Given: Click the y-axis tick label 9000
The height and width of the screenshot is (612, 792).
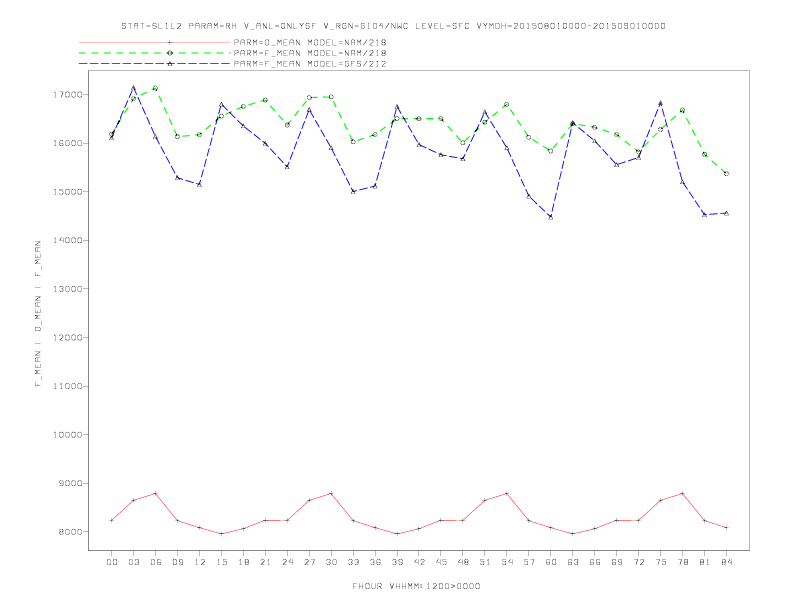Looking at the screenshot, I should (x=70, y=483).
